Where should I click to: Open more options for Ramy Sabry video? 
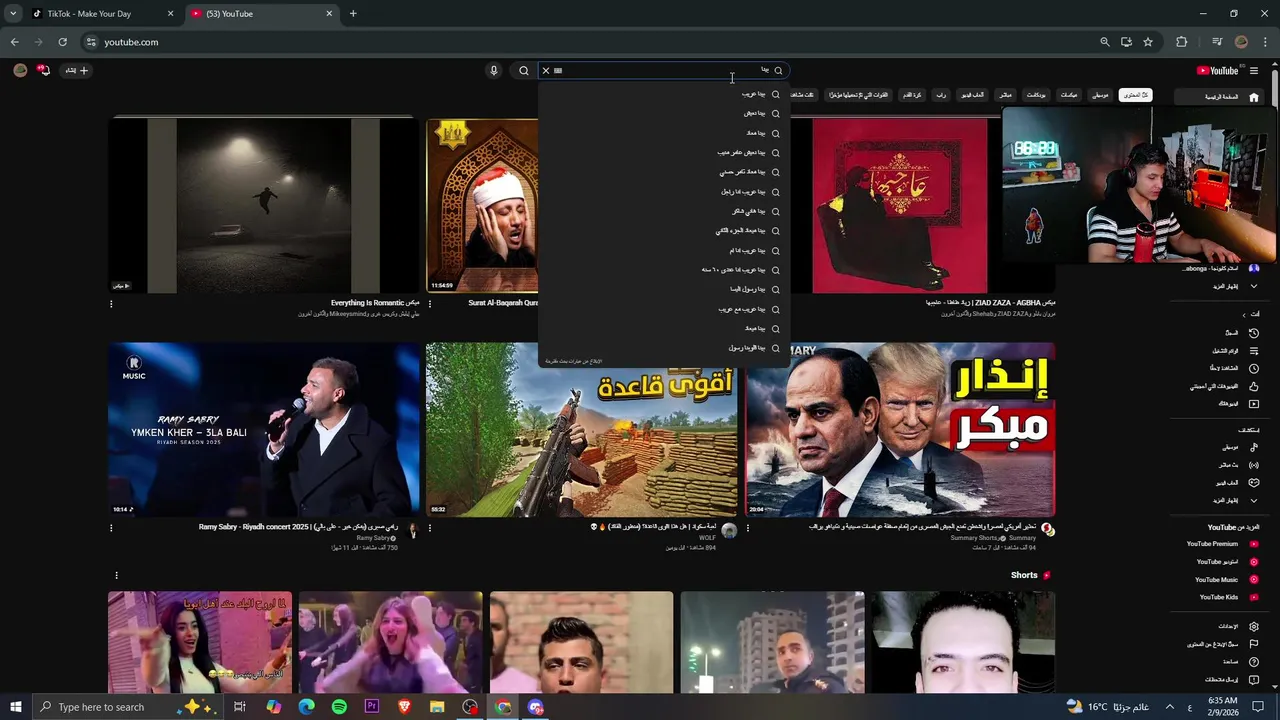pos(111,528)
